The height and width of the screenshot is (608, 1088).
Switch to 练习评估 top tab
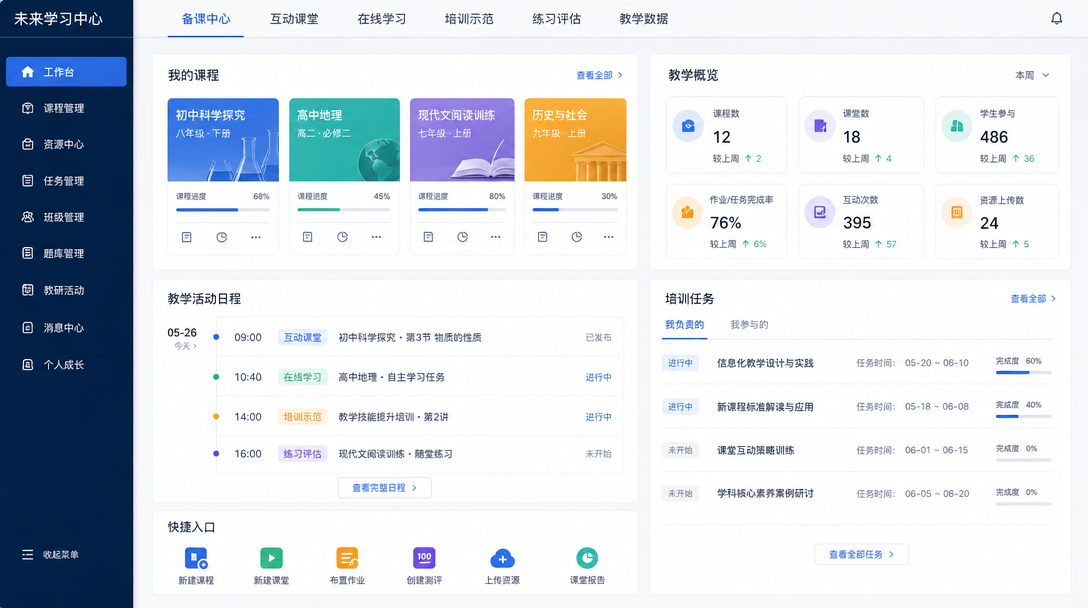(x=556, y=19)
